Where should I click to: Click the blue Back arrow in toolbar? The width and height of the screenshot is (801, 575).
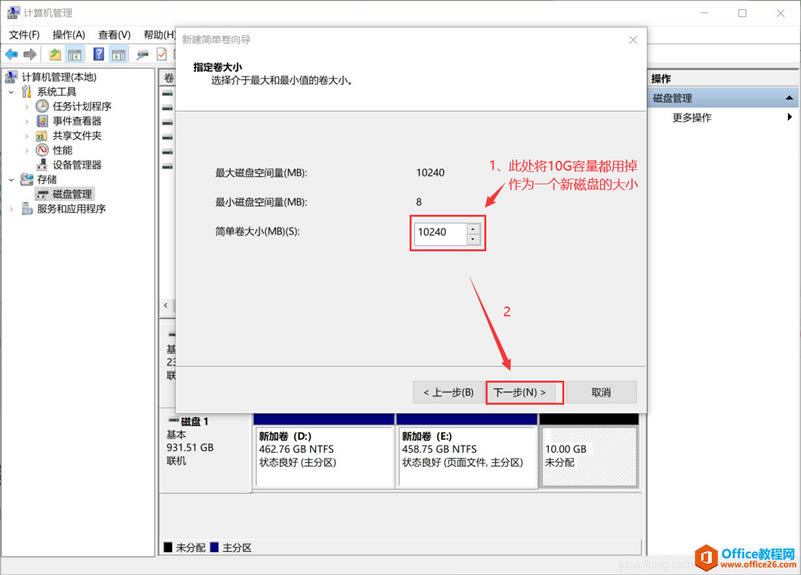(11, 54)
